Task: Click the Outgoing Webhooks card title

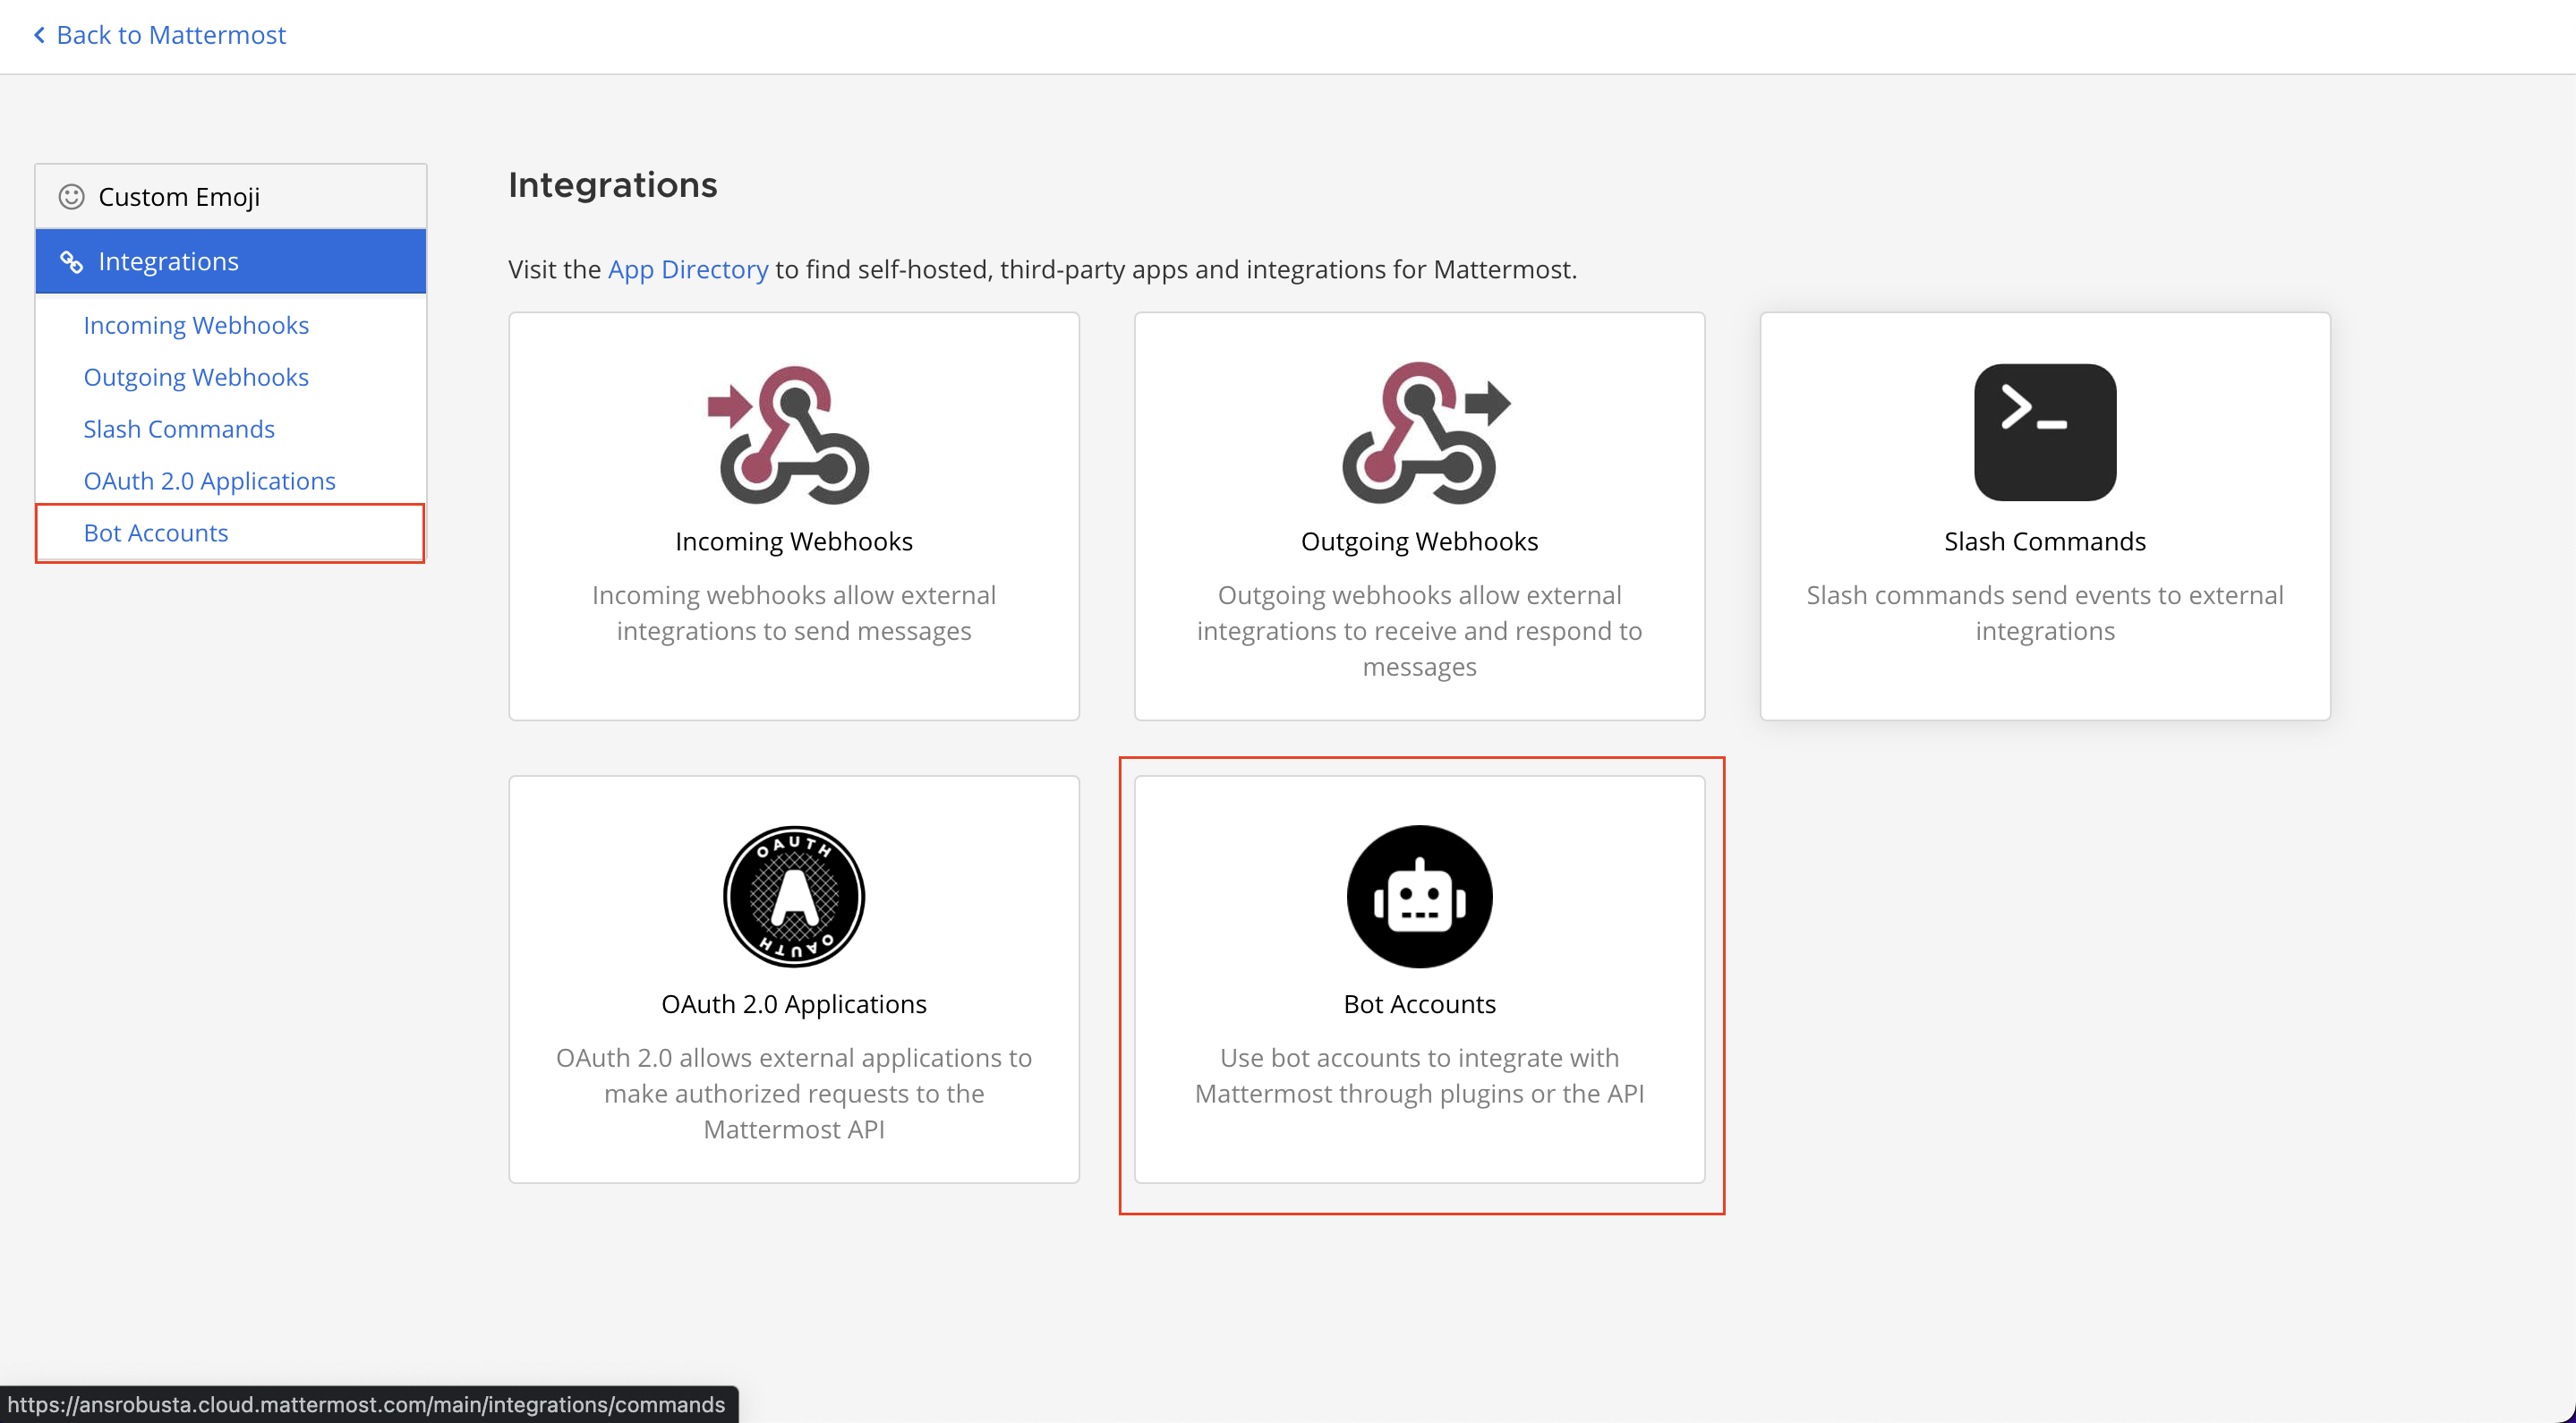Action: [x=1419, y=541]
